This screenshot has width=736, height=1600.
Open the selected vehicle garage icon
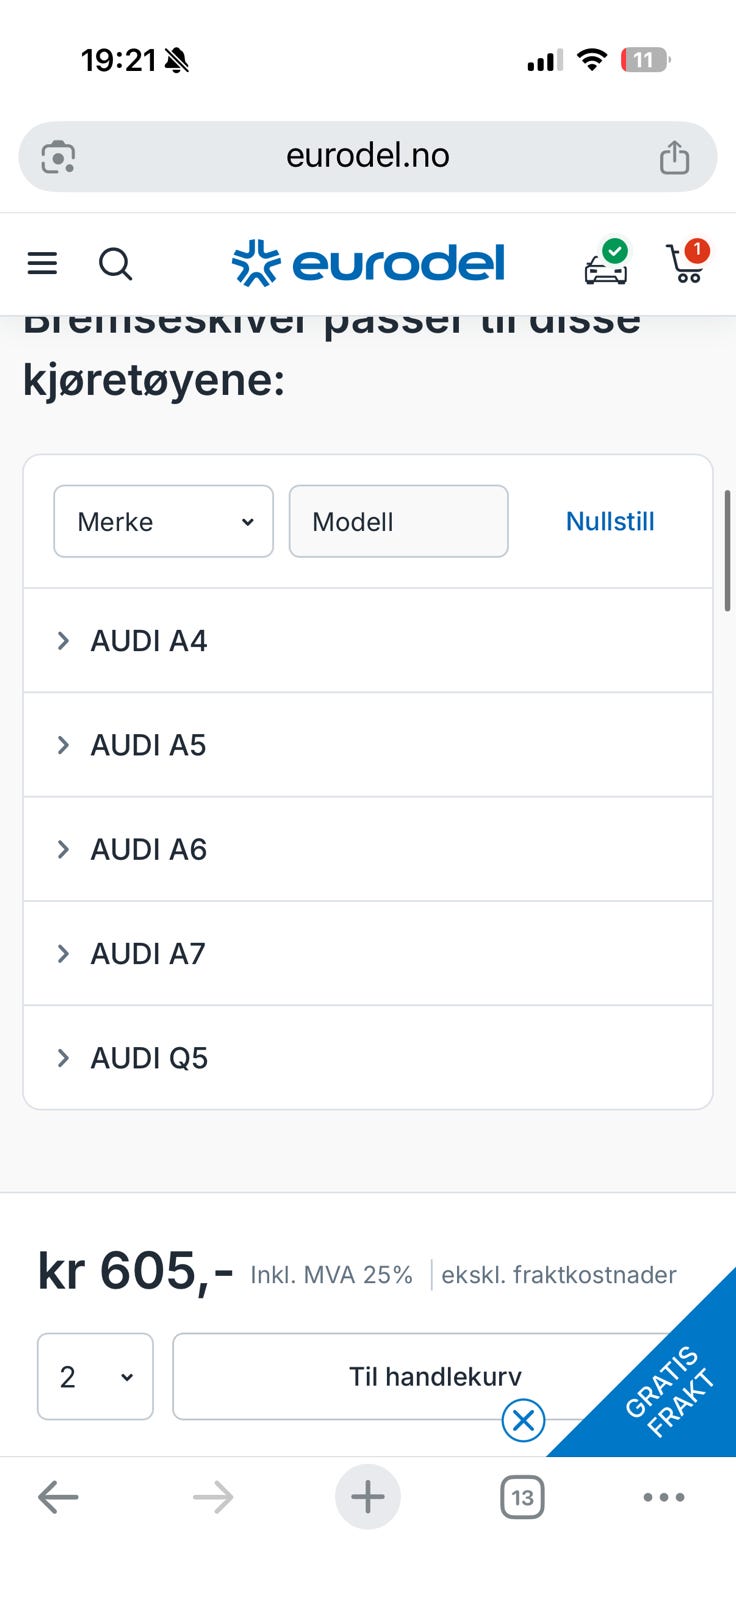pyautogui.click(x=606, y=264)
